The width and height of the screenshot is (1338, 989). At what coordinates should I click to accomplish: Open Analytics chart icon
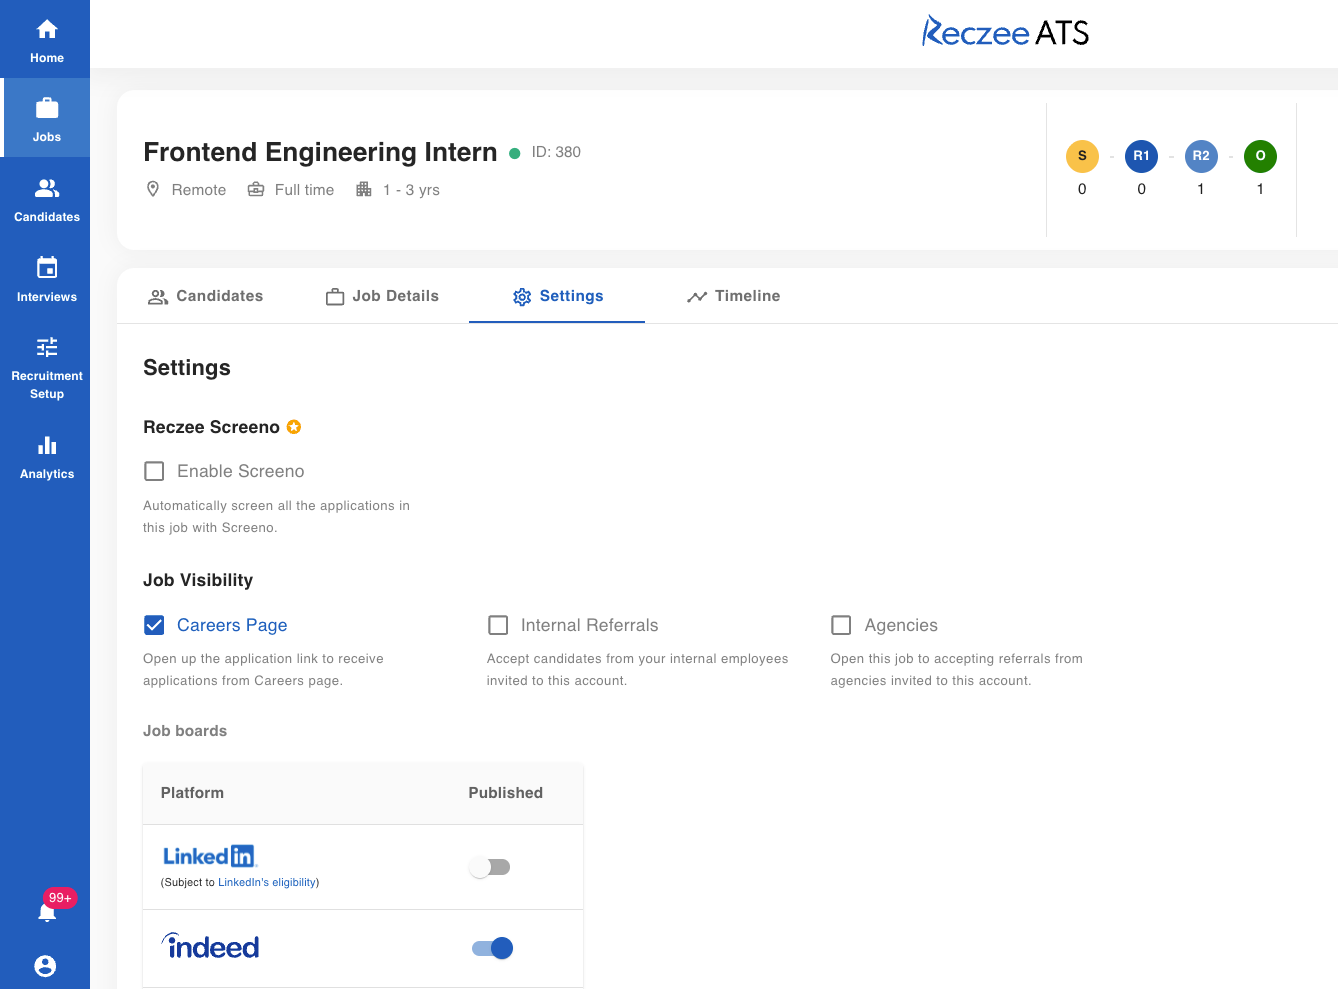(47, 446)
